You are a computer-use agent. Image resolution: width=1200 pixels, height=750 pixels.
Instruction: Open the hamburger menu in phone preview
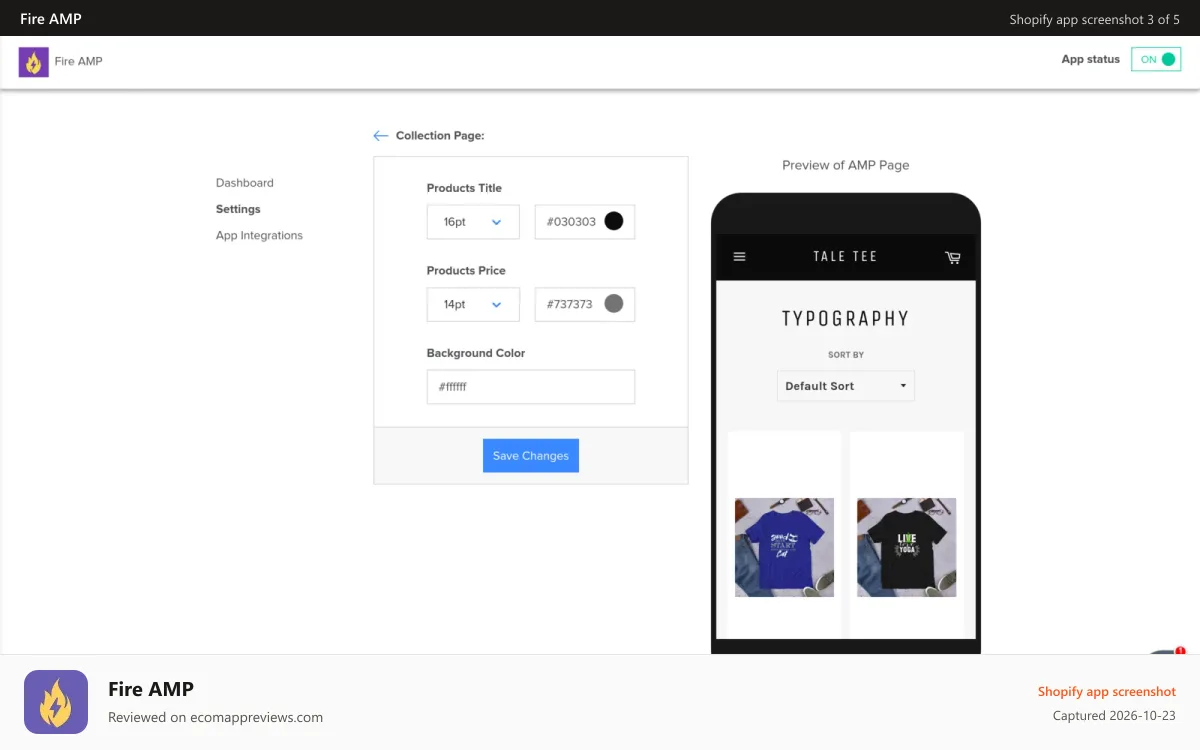click(740, 257)
